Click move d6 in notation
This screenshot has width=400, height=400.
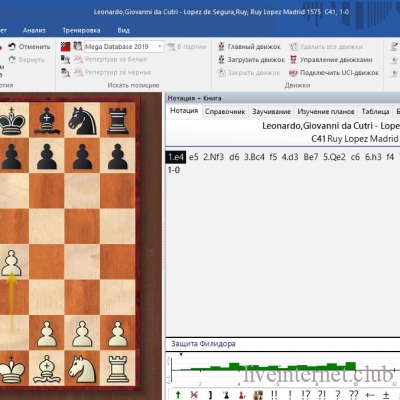(x=234, y=157)
